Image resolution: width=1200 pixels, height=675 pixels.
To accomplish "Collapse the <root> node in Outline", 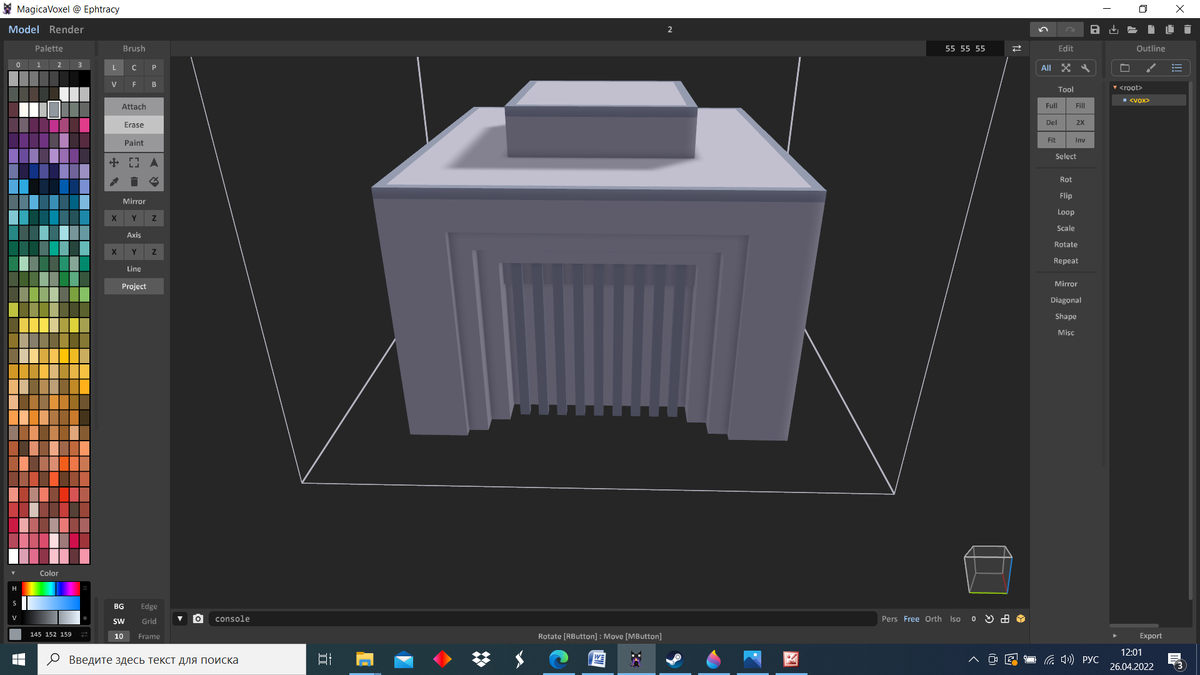I will tap(1115, 88).
